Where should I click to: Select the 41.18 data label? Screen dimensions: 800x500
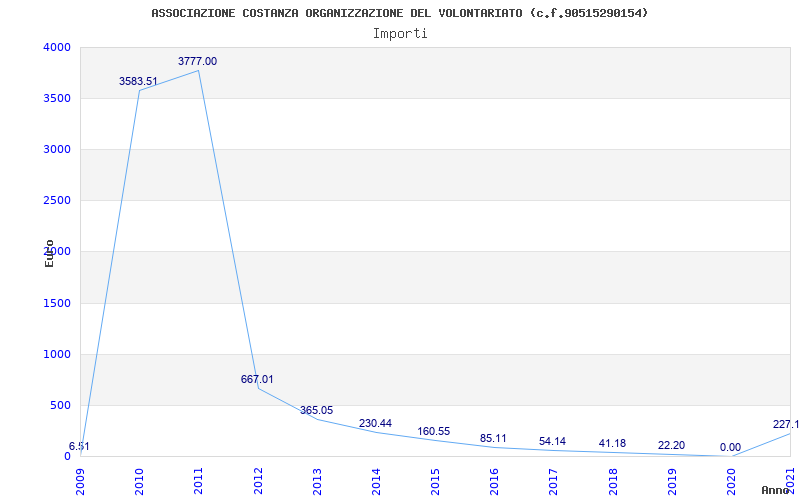[x=611, y=444]
